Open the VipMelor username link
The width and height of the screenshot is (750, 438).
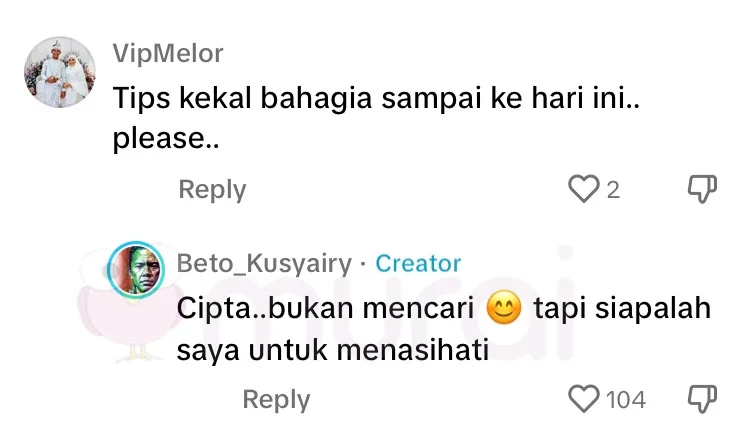click(167, 53)
